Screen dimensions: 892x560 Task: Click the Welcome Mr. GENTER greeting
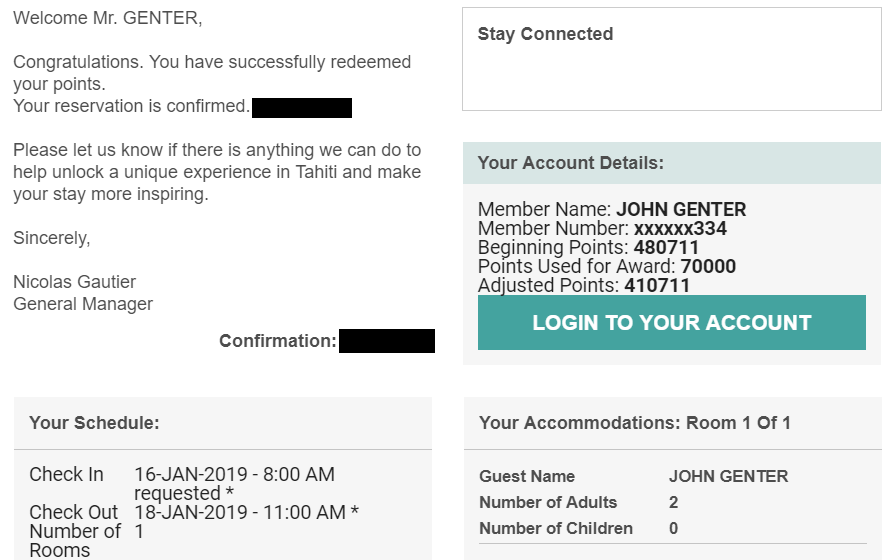[x=107, y=18]
